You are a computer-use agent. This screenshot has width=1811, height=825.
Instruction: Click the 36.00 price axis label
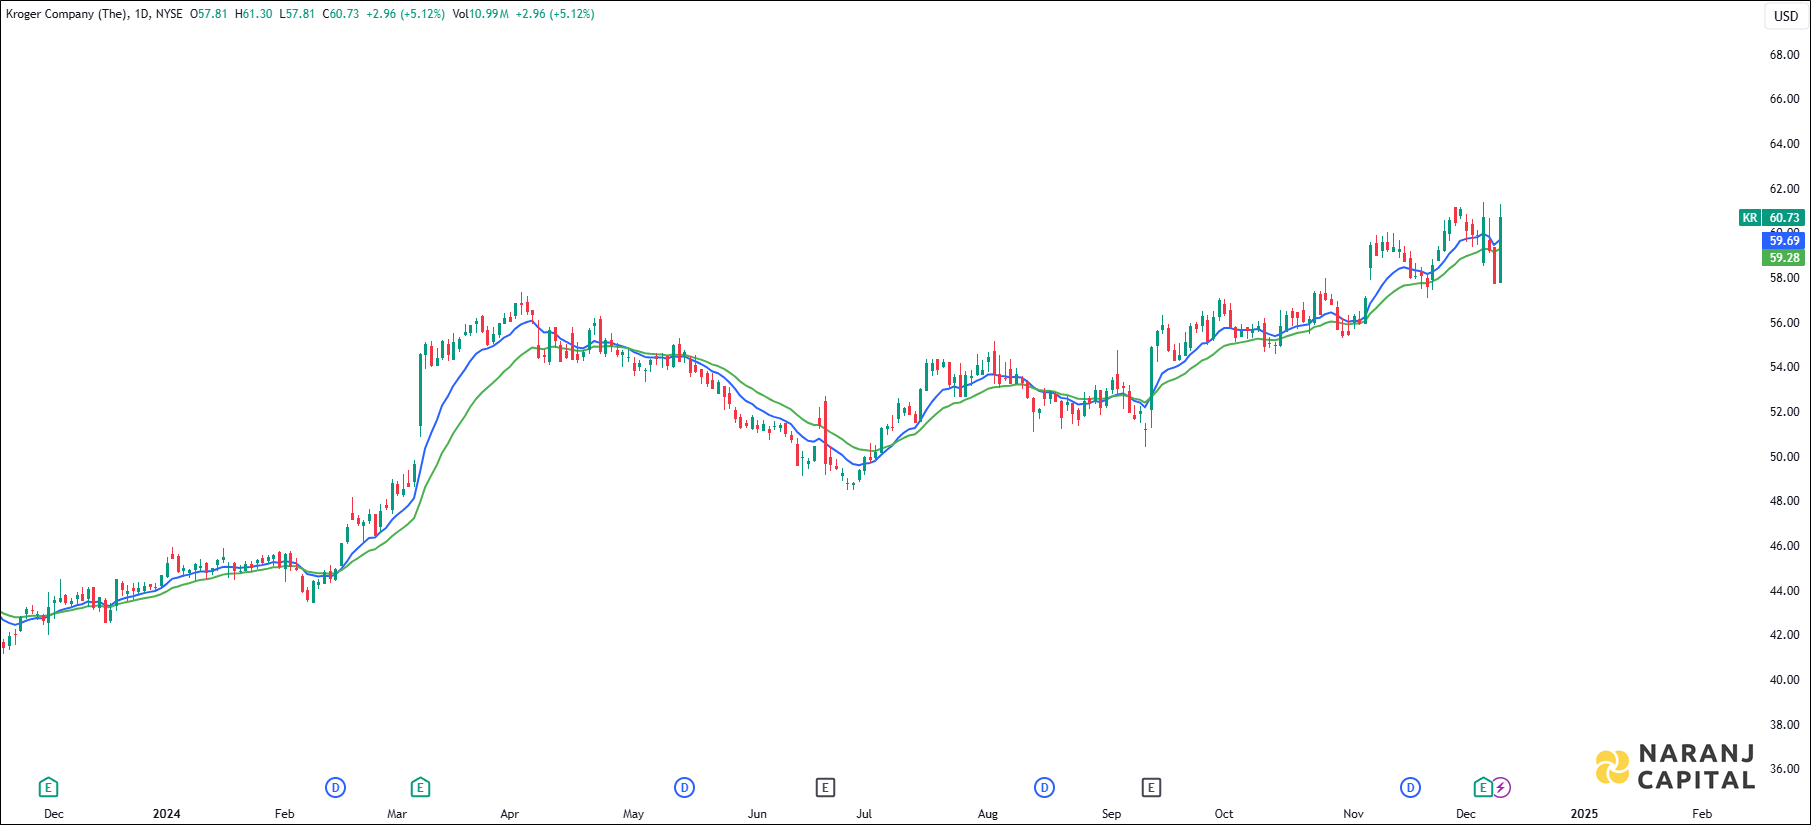click(x=1784, y=769)
